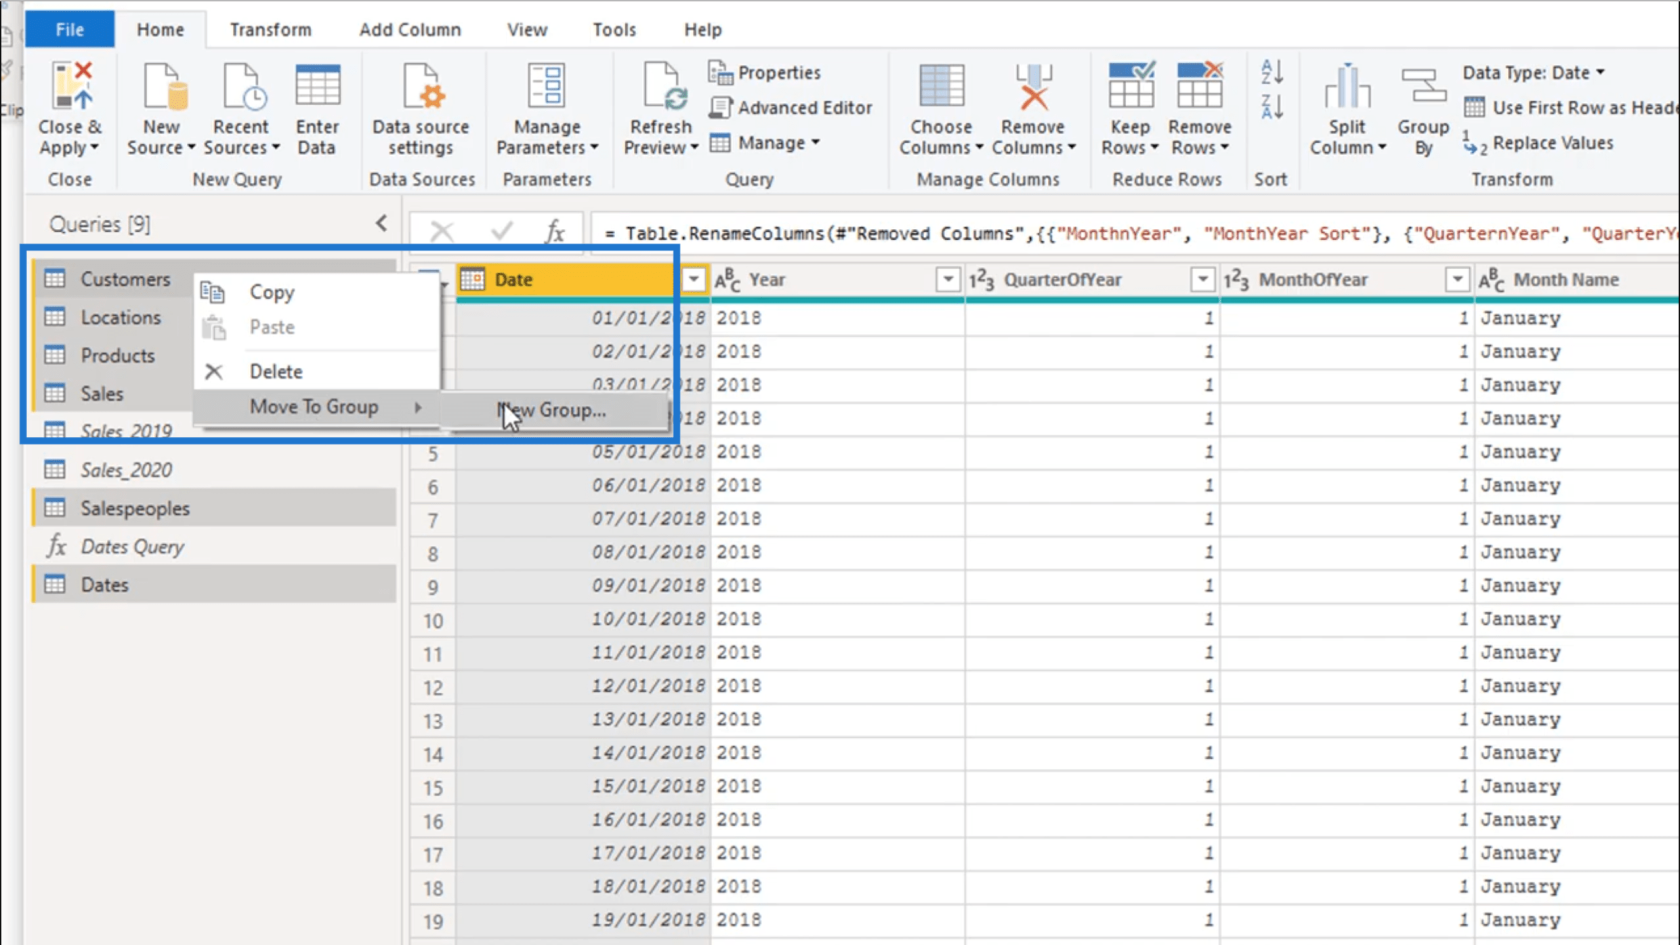Switch to the Add Column tab
The width and height of the screenshot is (1680, 945).
(x=410, y=29)
